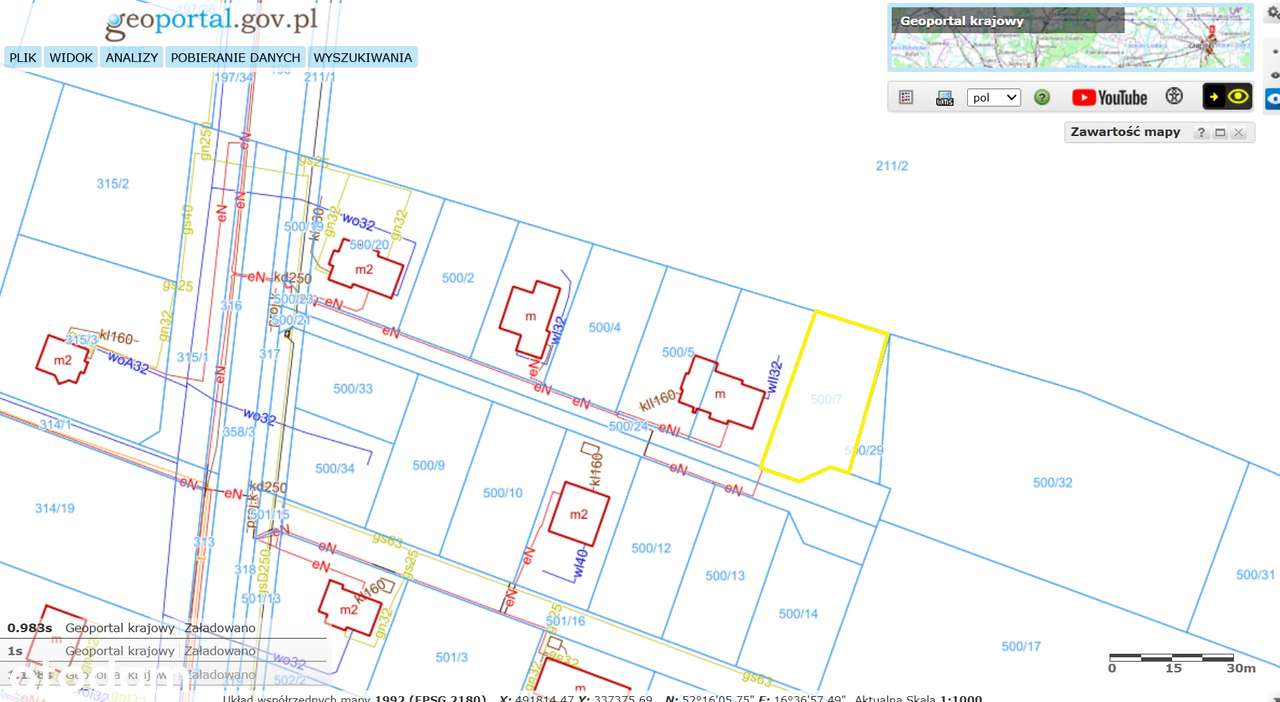Viewport: 1280px width, 702px height.
Task: Click parcel label 500/14
Action: point(798,614)
